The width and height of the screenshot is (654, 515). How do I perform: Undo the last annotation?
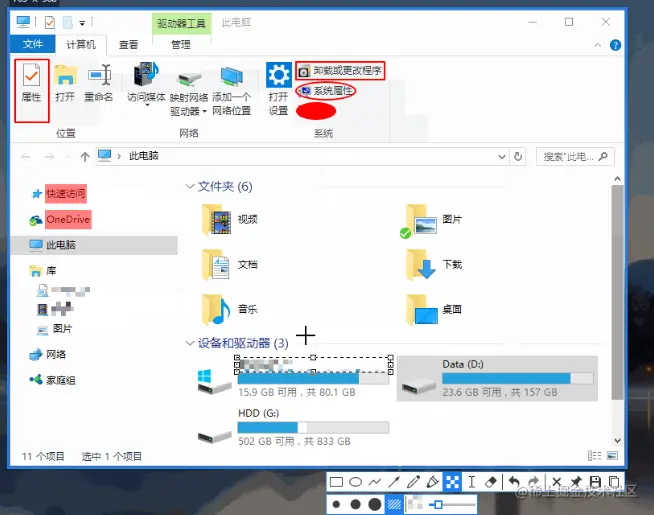point(514,482)
